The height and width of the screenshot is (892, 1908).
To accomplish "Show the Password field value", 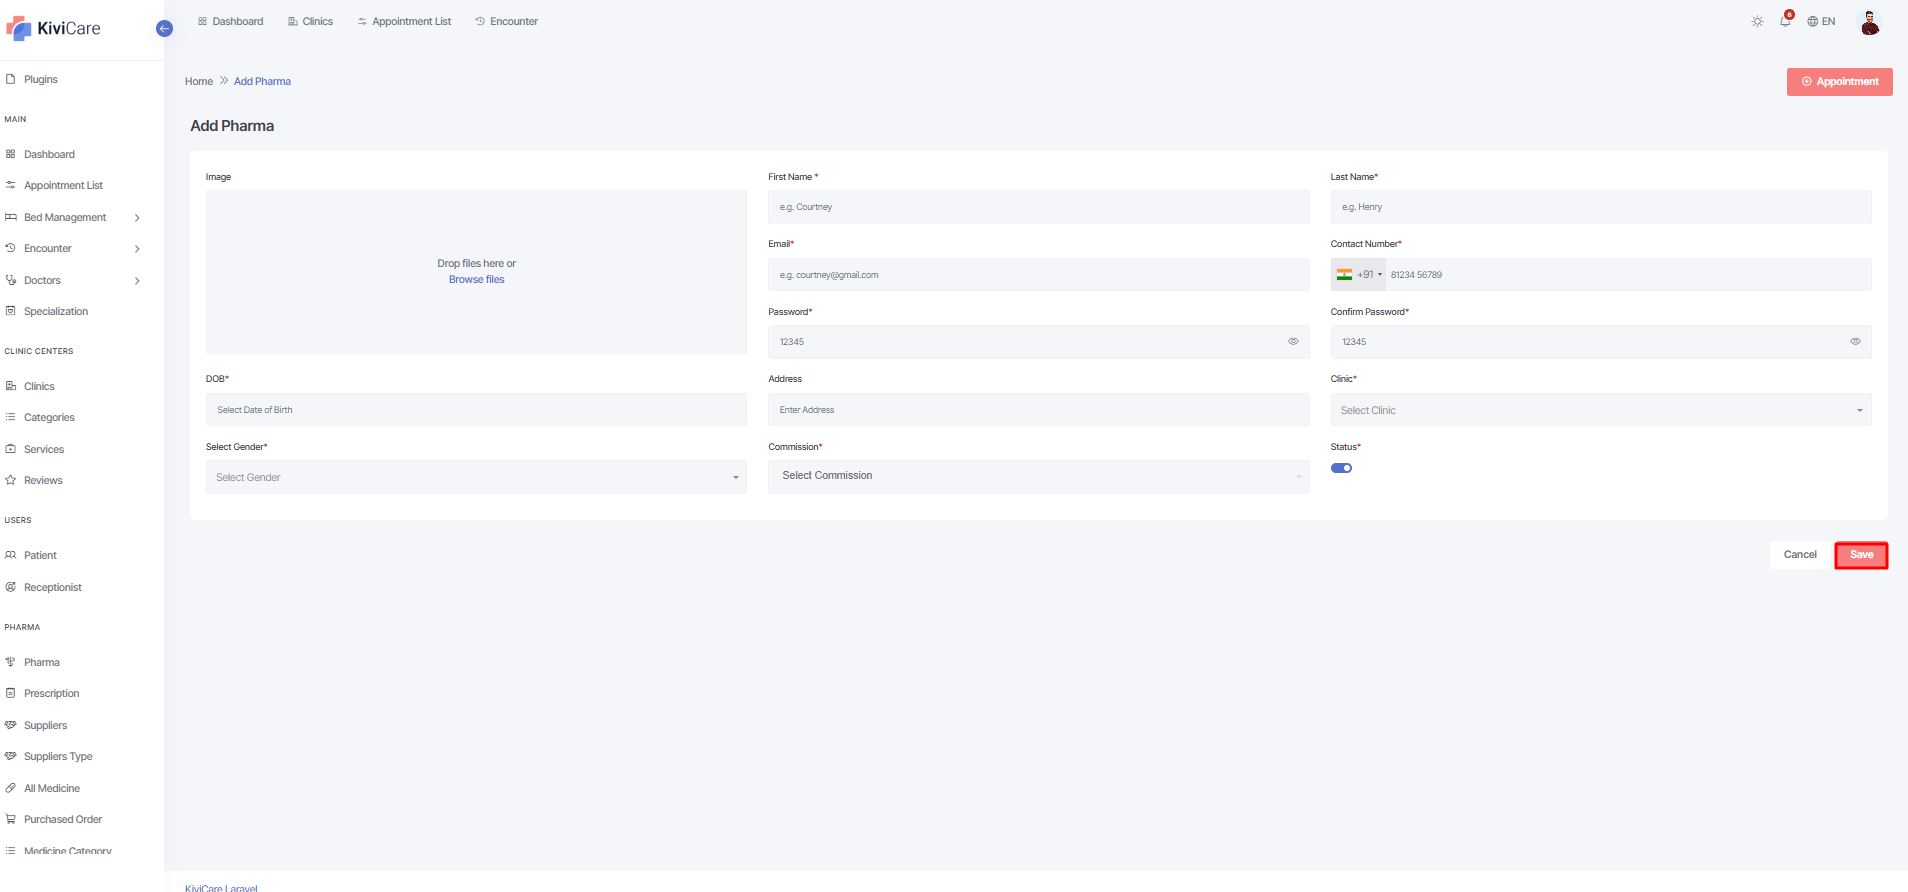I will [x=1293, y=342].
